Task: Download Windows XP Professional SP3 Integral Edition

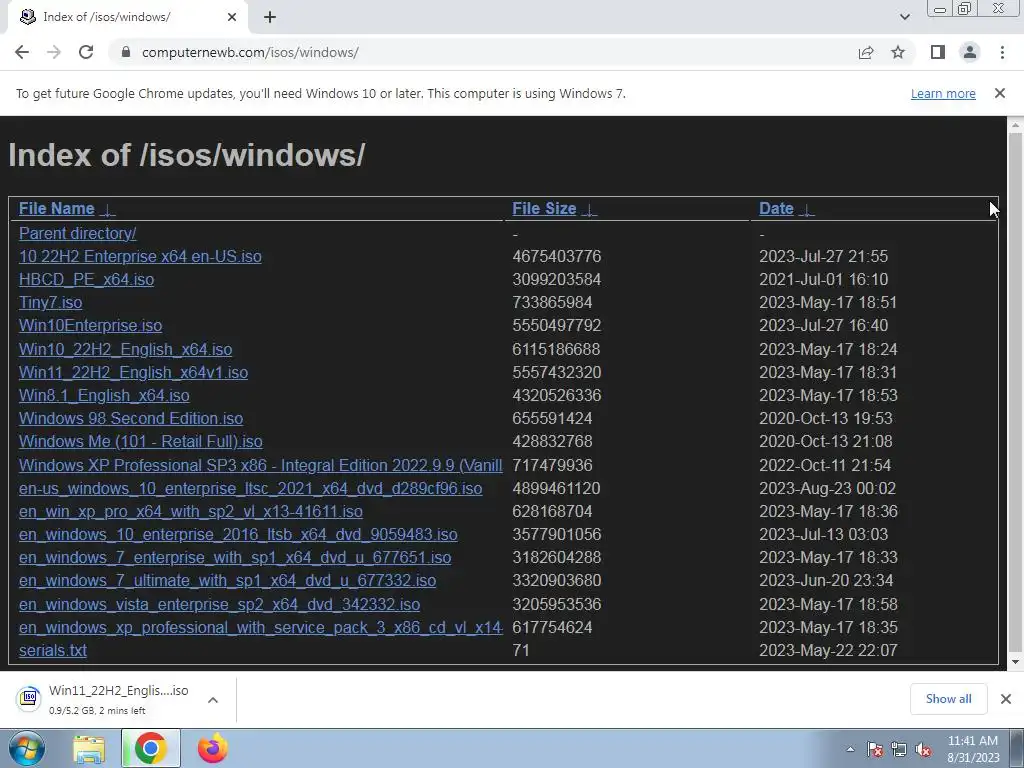Action: pyautogui.click(x=261, y=465)
